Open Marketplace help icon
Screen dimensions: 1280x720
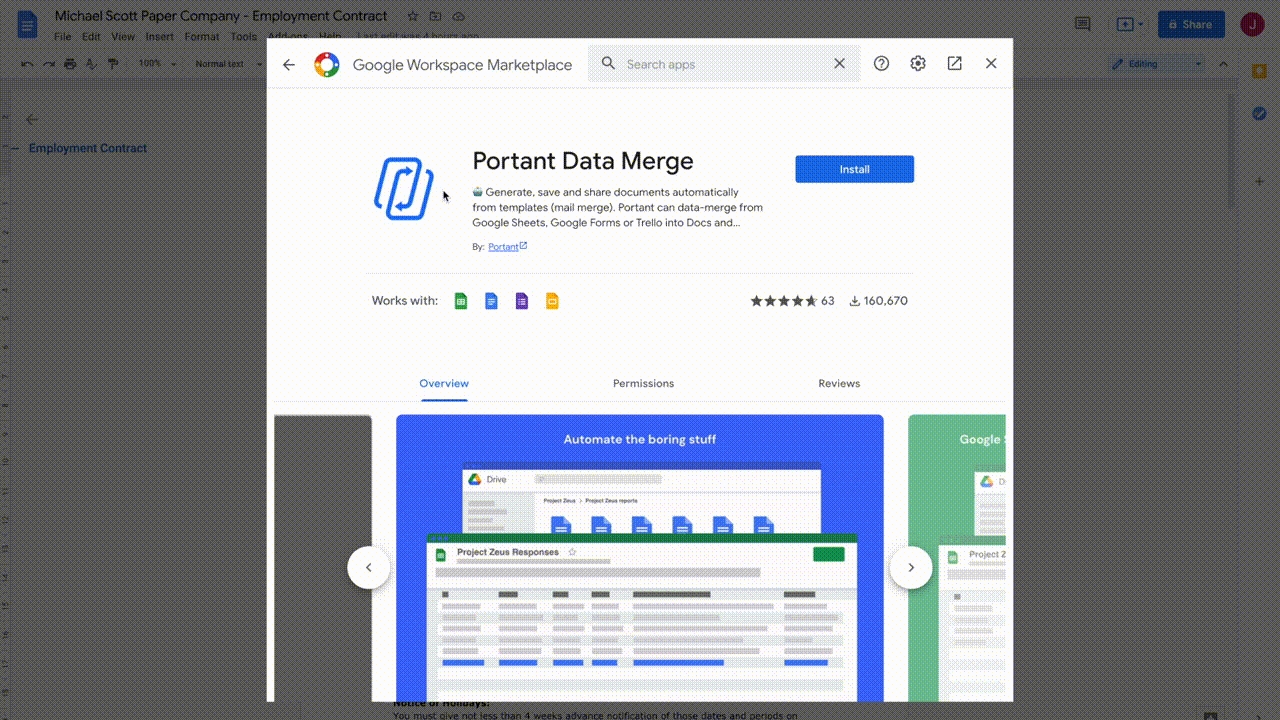[881, 64]
